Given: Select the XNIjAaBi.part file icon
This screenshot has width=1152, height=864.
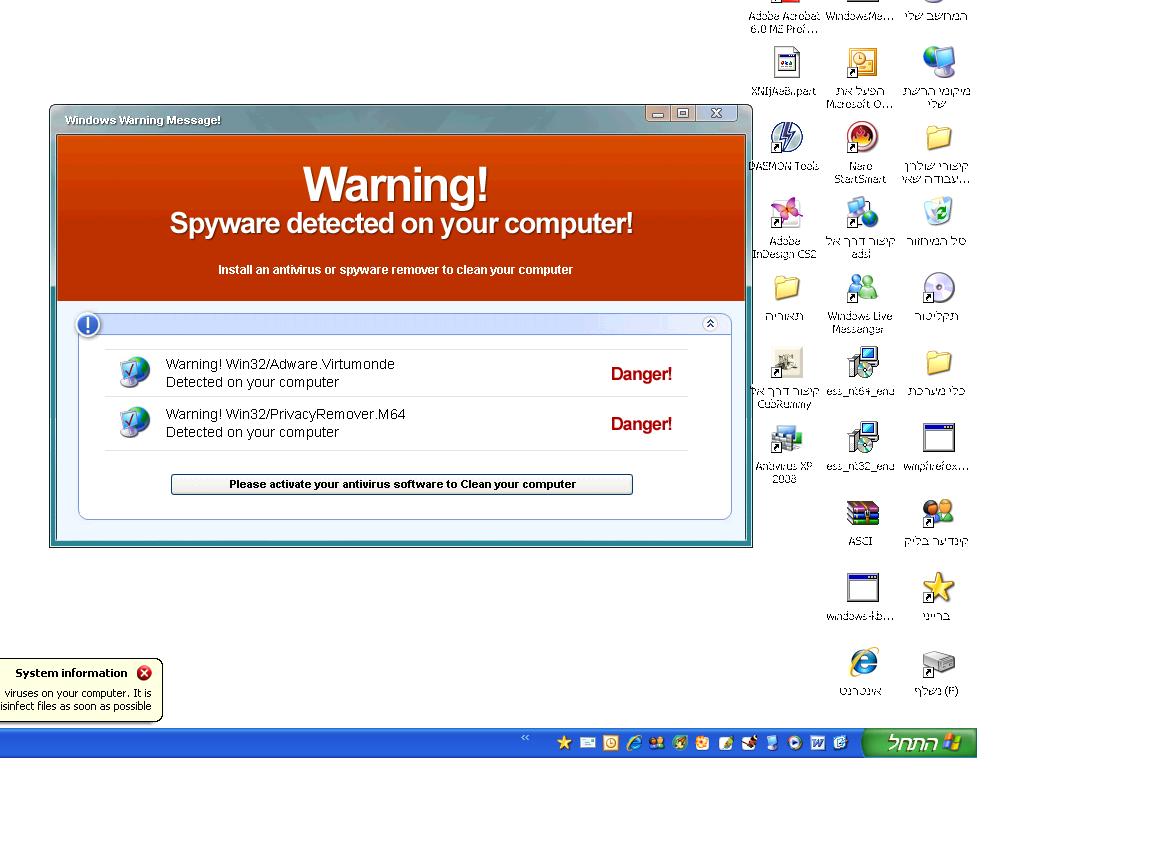Looking at the screenshot, I should [x=786, y=62].
